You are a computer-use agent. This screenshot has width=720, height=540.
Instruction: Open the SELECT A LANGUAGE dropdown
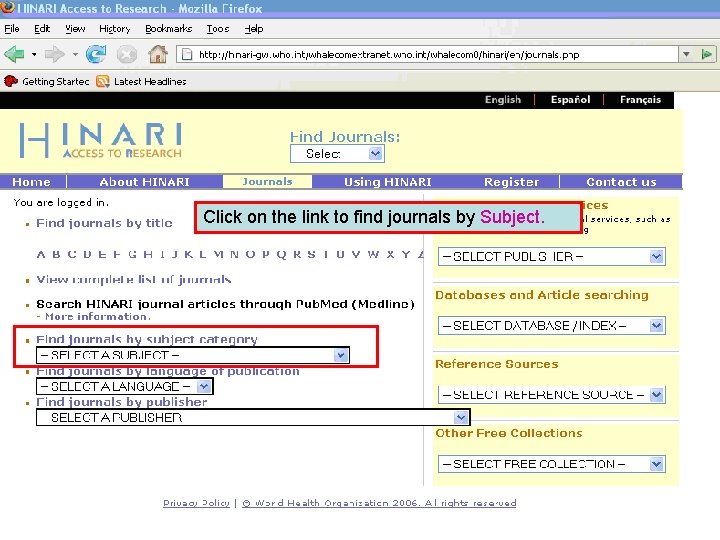click(124, 386)
